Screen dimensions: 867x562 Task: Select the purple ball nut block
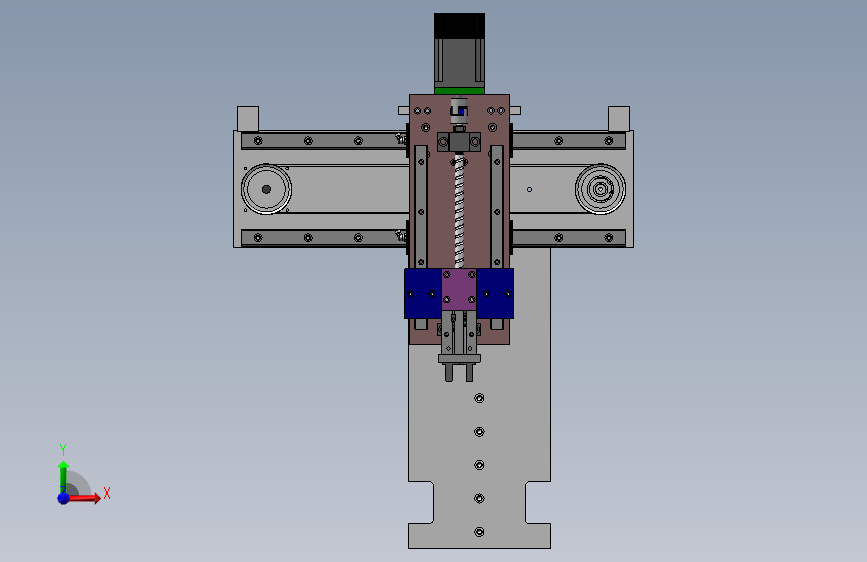459,289
